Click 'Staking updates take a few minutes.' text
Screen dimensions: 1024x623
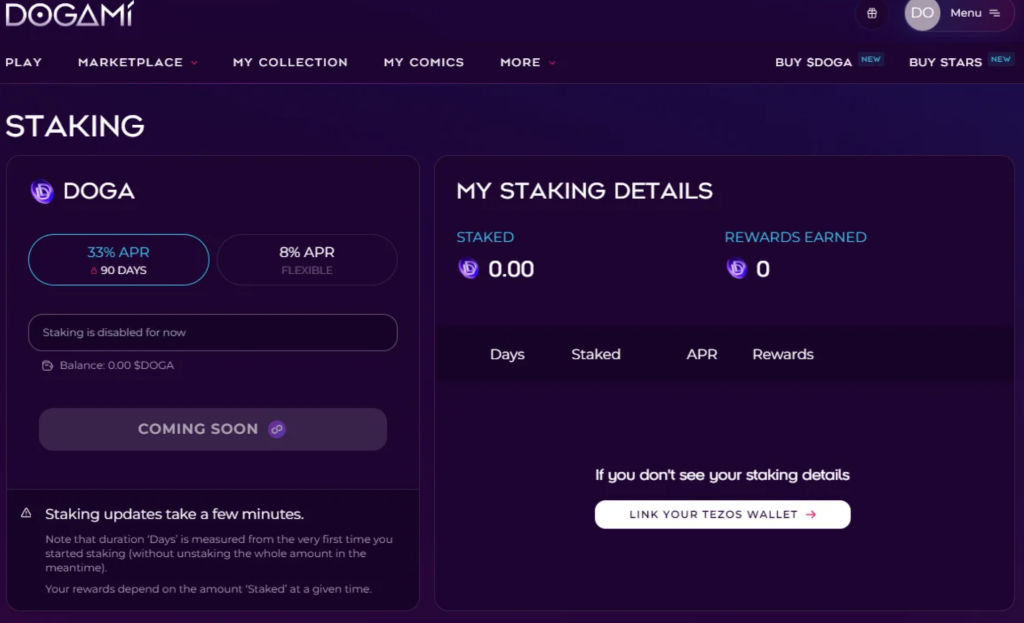pos(174,514)
